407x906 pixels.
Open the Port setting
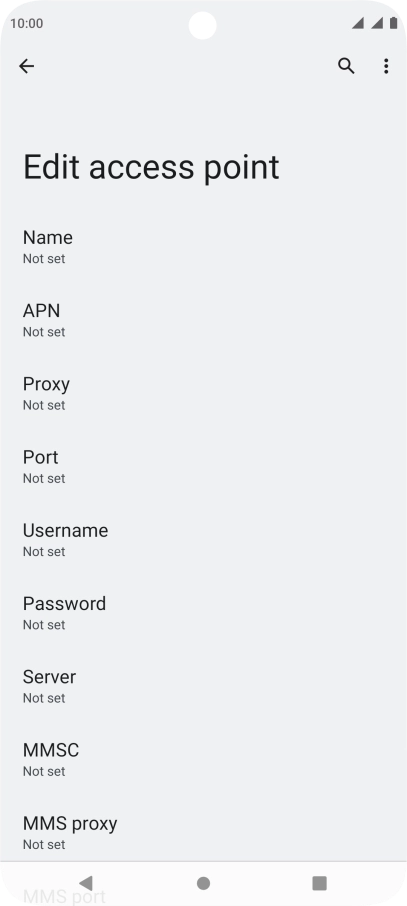coord(204,467)
